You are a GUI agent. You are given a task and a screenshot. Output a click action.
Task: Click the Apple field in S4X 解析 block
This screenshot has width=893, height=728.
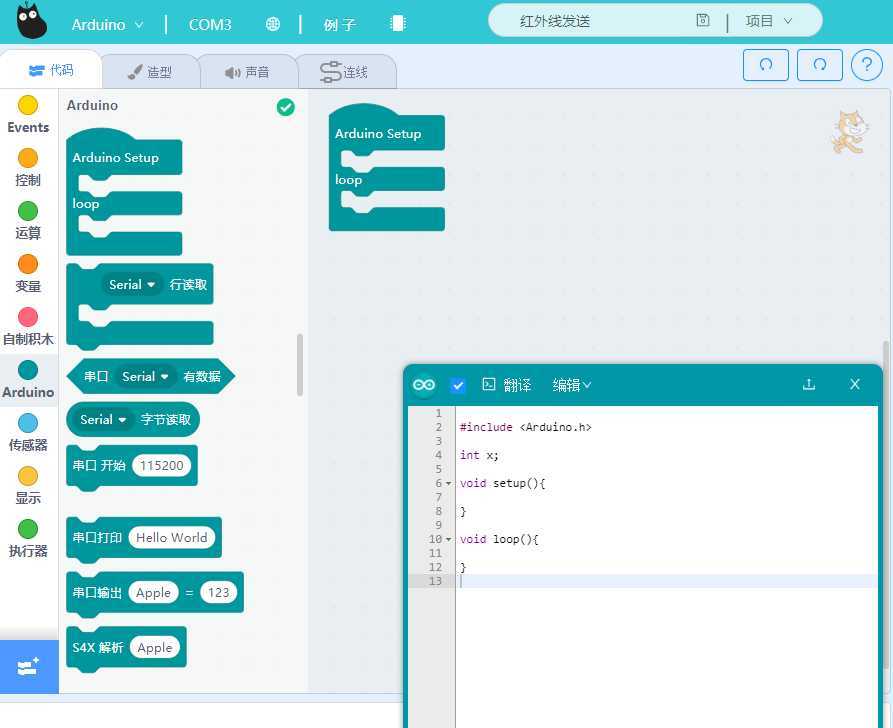[154, 647]
